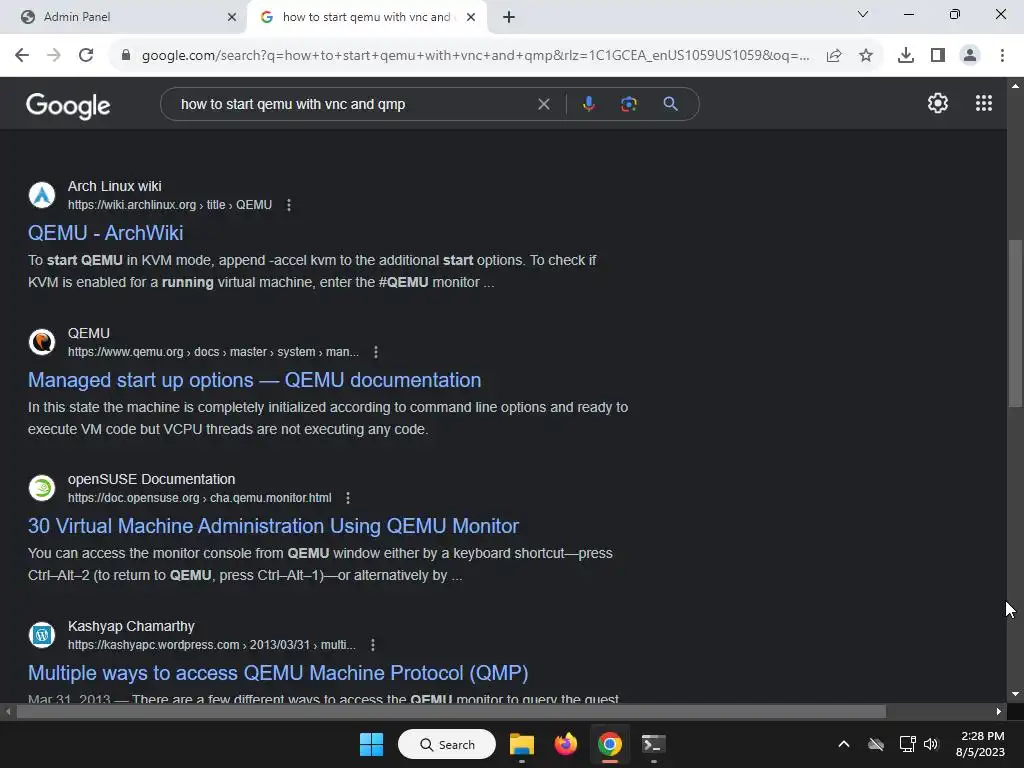
Task: Open clock and date panel
Action: tap(980, 744)
